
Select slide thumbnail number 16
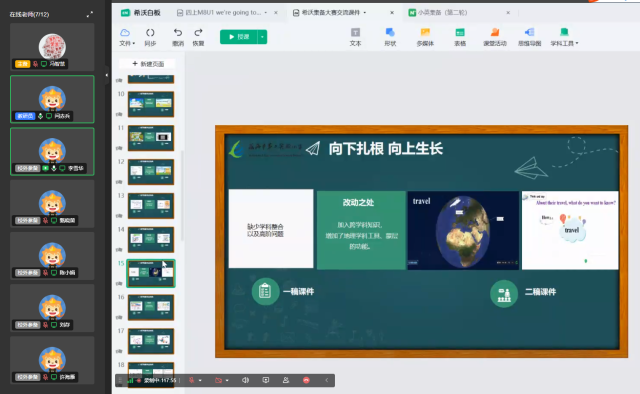(x=151, y=307)
